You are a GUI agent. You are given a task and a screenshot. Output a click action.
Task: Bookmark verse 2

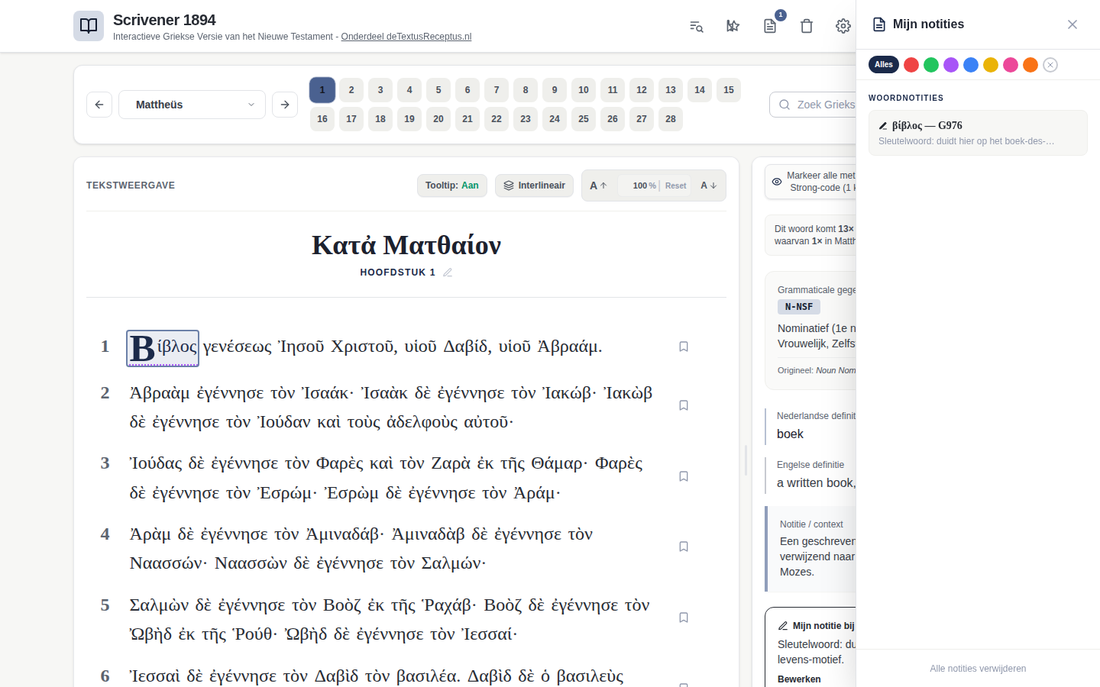(x=683, y=406)
